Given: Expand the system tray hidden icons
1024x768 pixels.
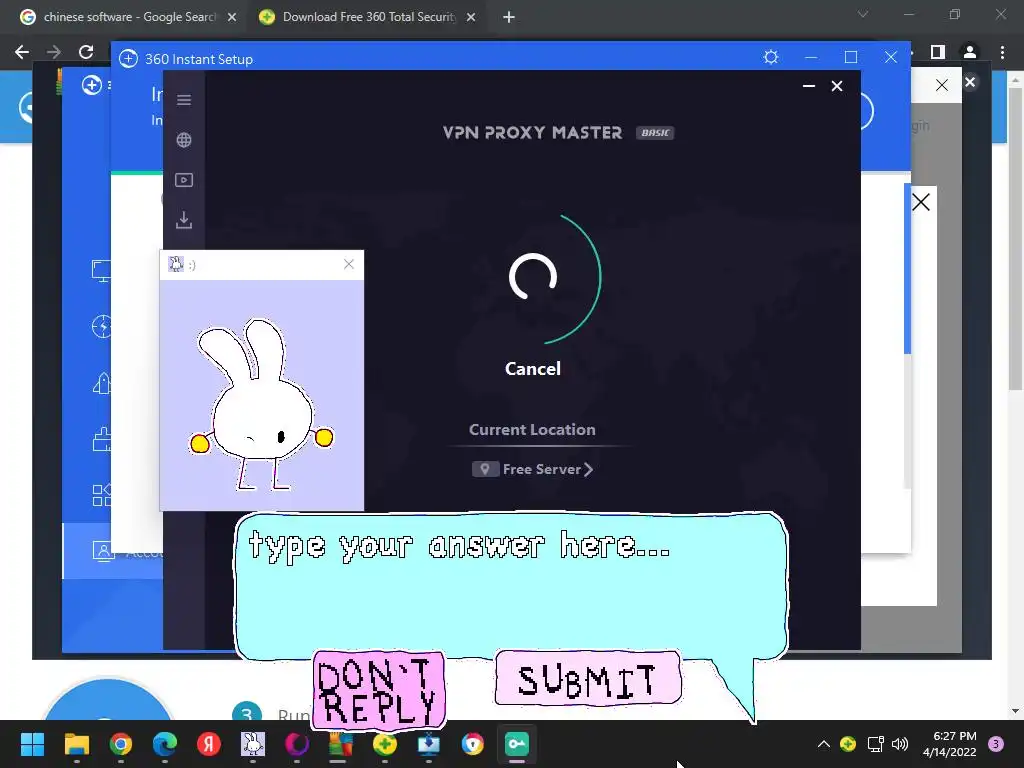Looking at the screenshot, I should click(x=824, y=744).
